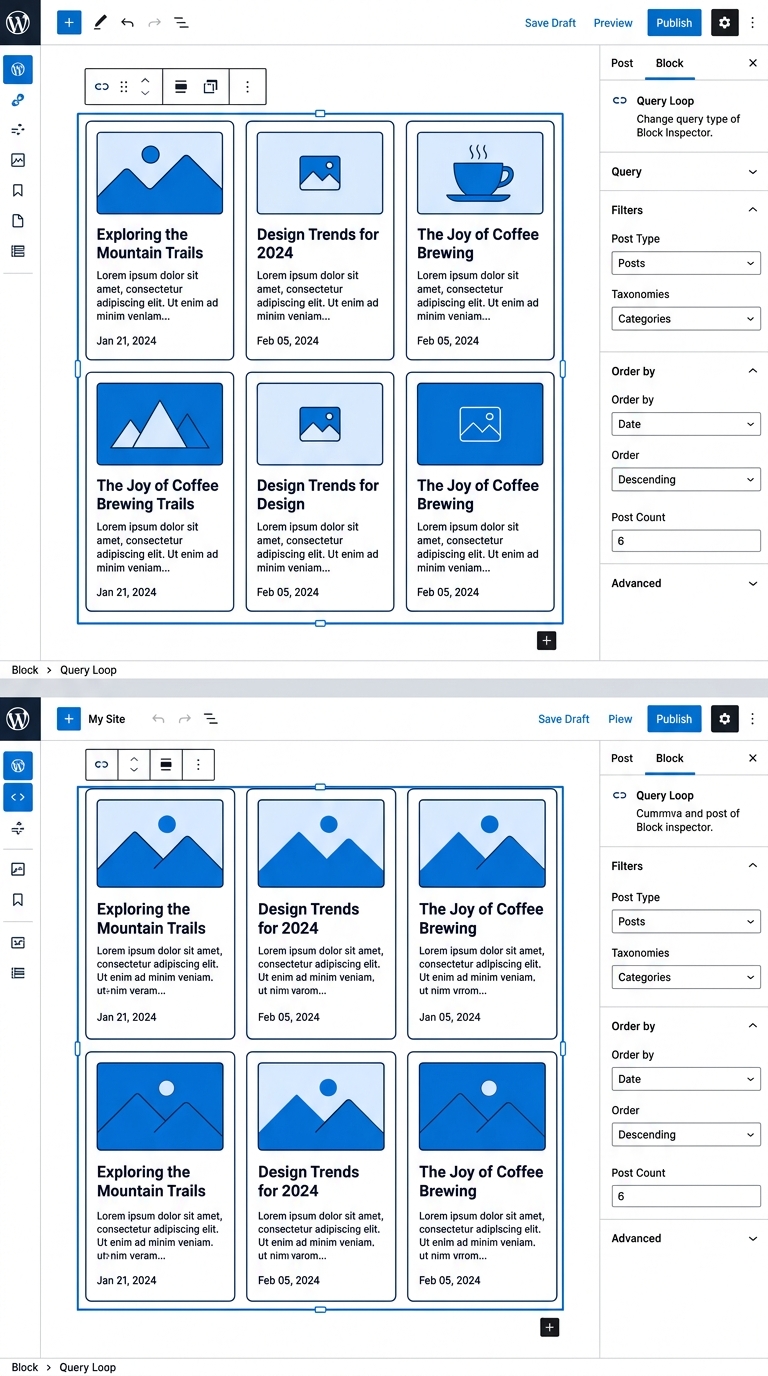This screenshot has width=768, height=1376.
Task: Click Save Draft in top editor
Action: [x=550, y=23]
